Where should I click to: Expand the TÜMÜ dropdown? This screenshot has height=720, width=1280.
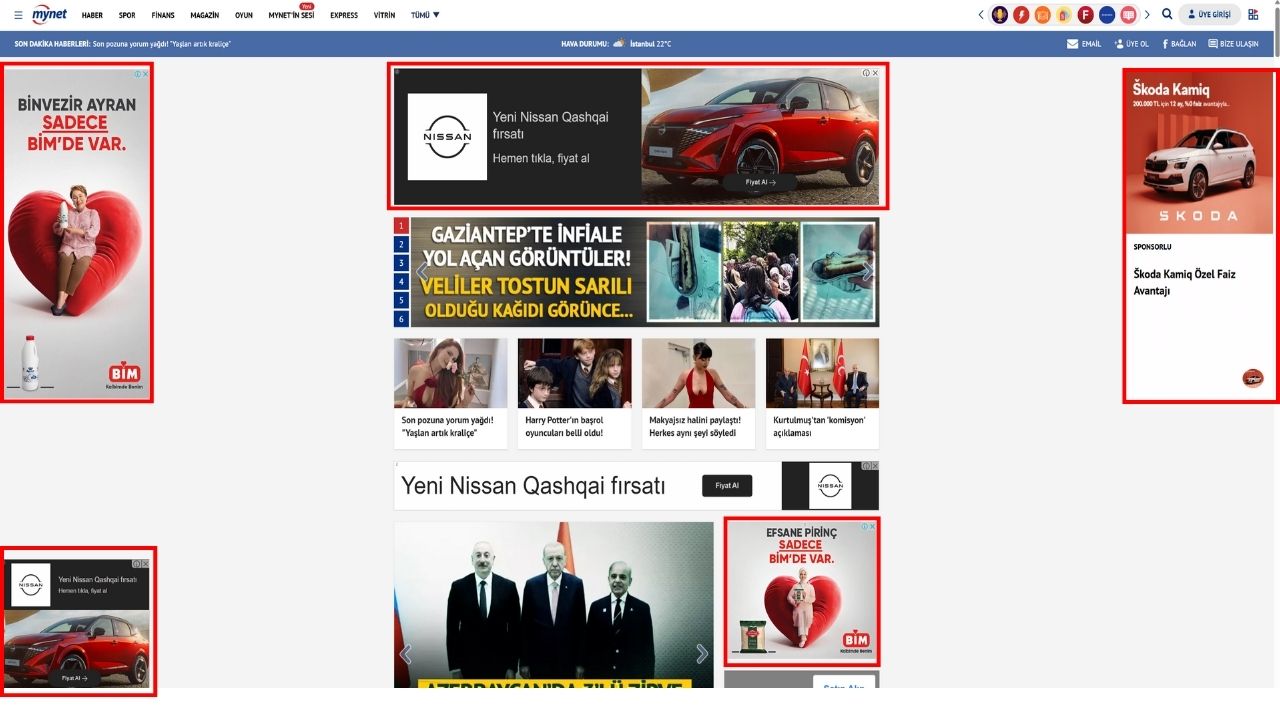[x=425, y=15]
